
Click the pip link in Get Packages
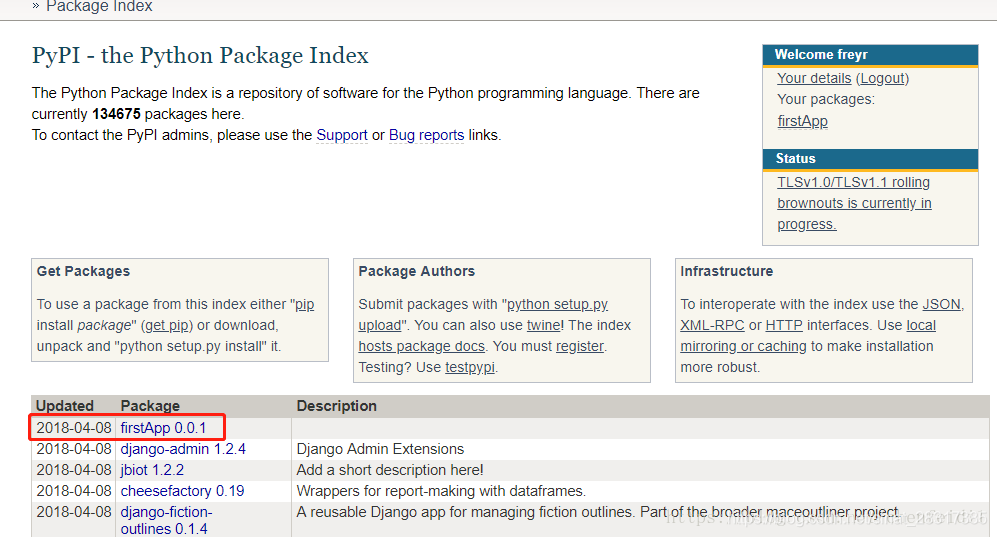tap(305, 304)
